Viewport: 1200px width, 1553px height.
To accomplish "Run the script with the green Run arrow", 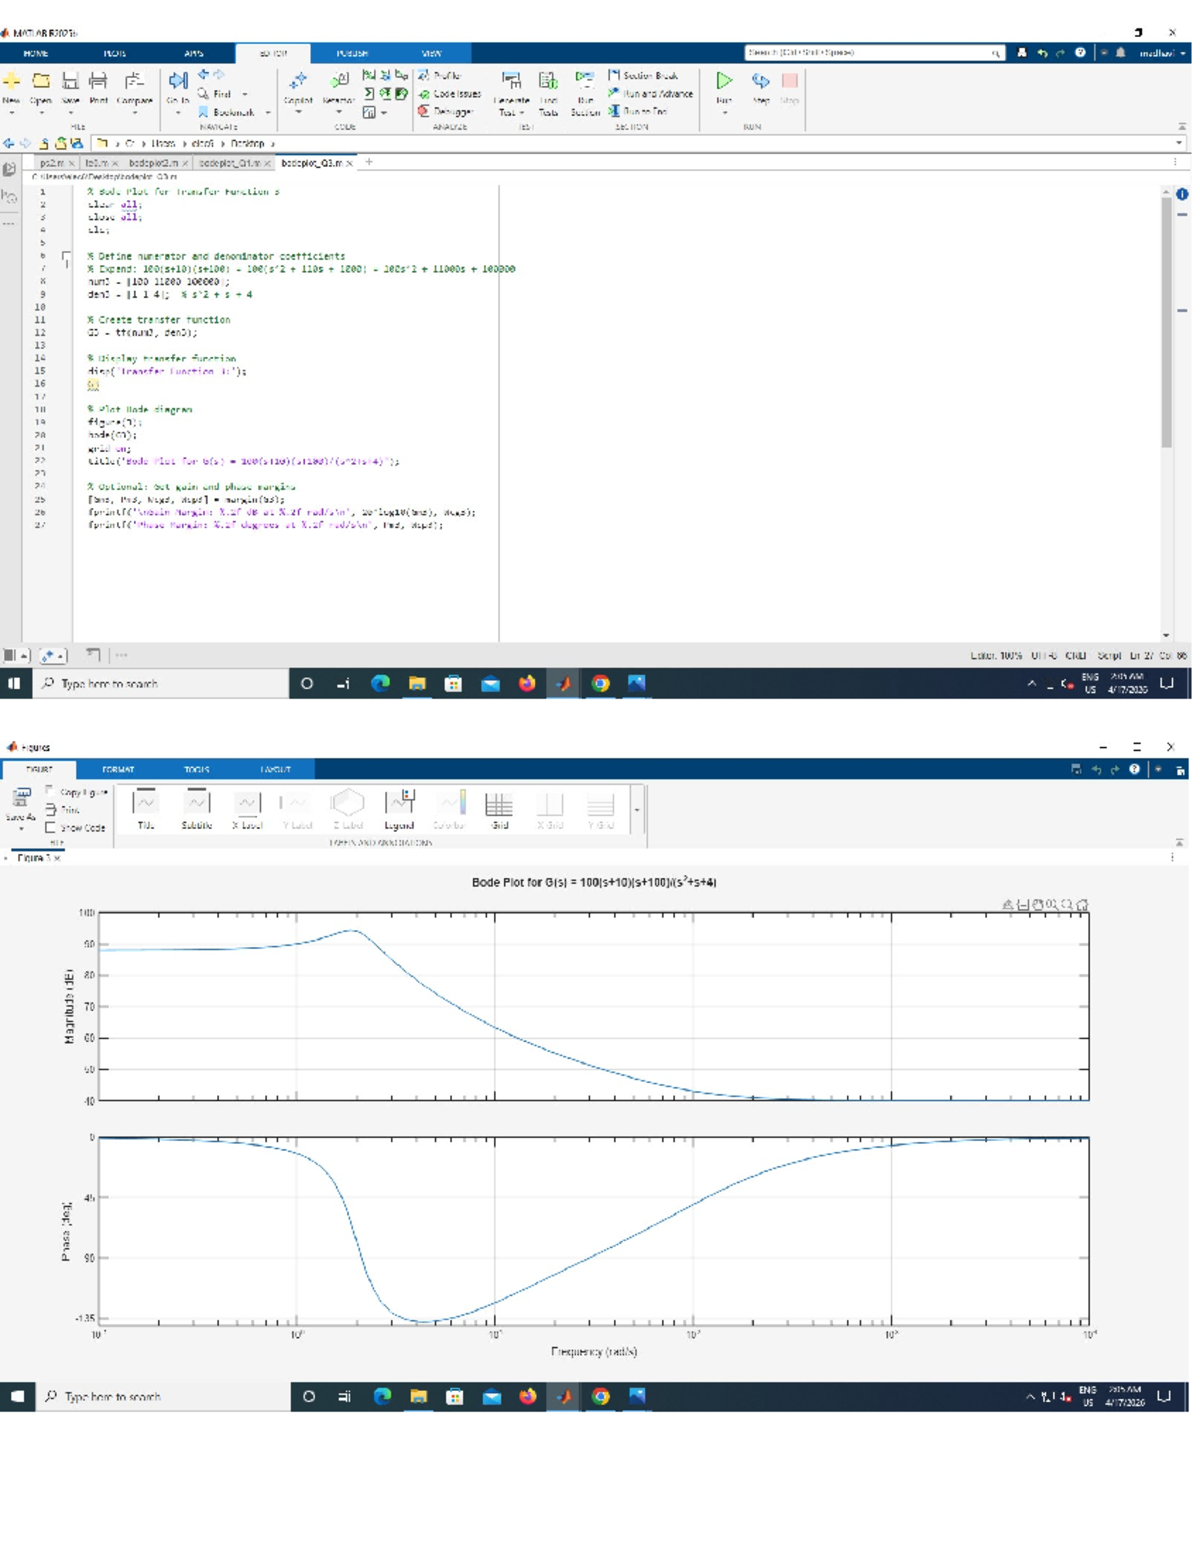I will click(x=724, y=81).
